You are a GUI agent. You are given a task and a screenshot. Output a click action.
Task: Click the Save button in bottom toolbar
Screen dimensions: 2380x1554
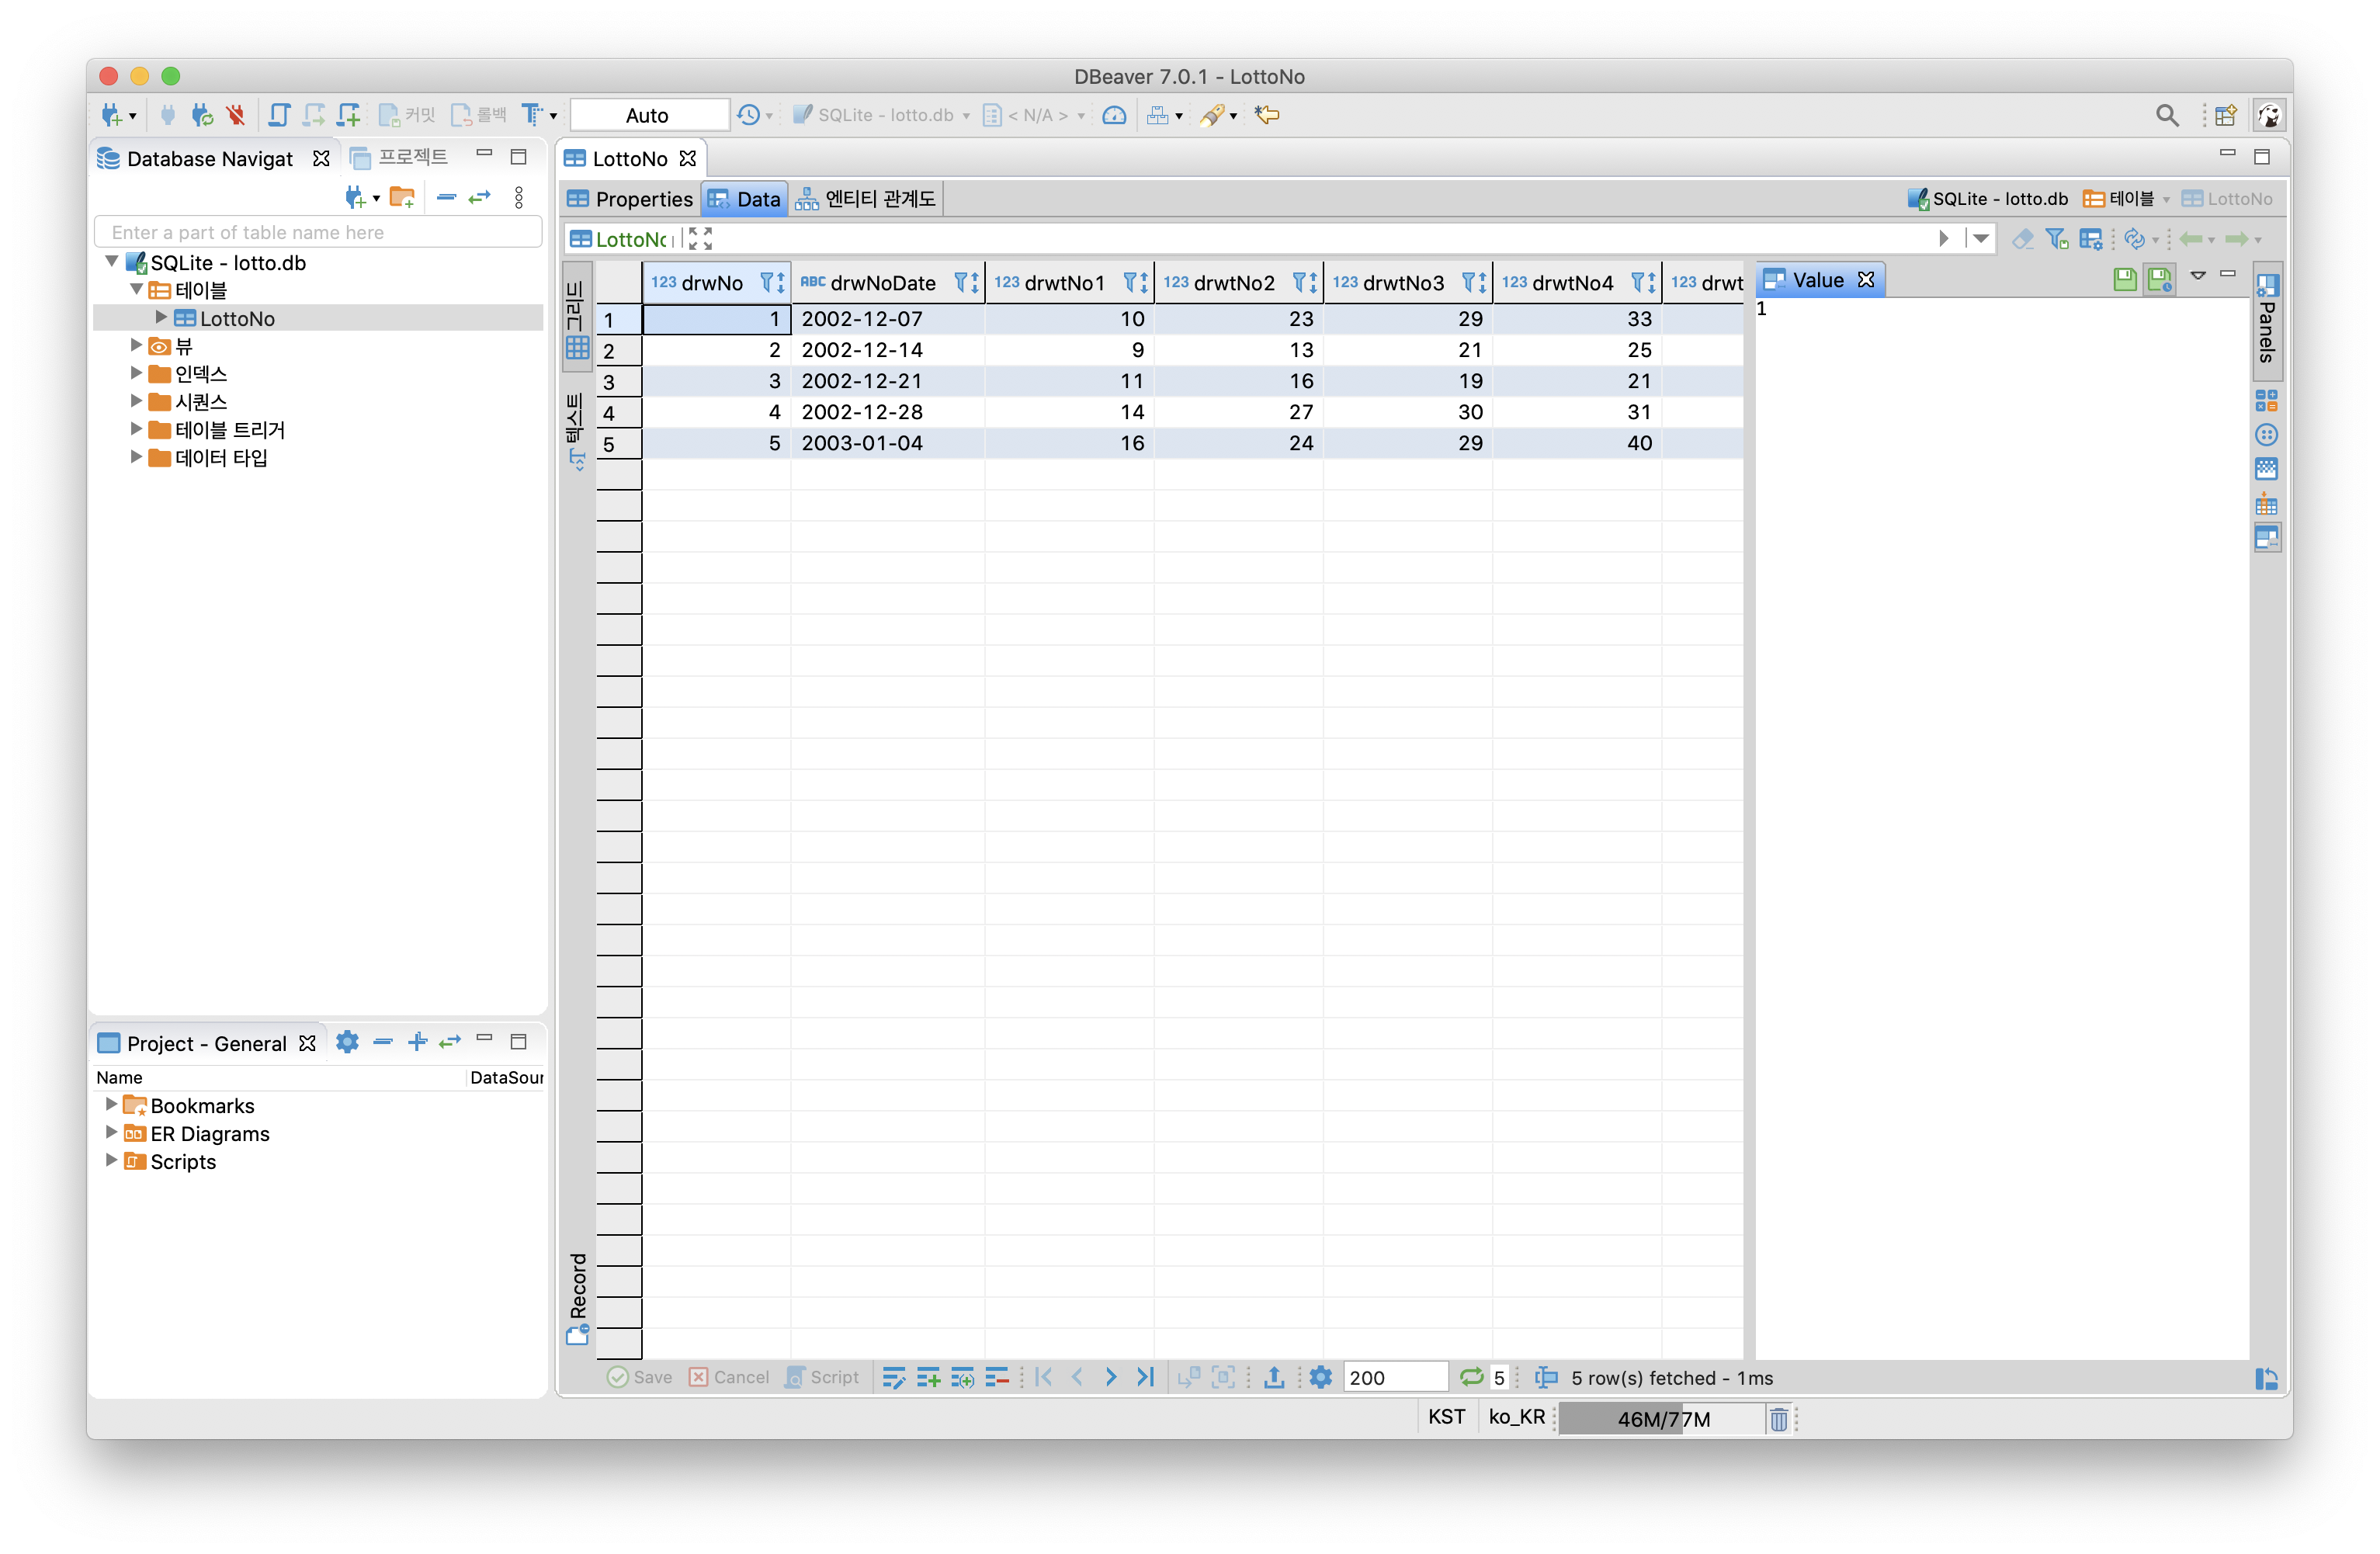(x=640, y=1377)
